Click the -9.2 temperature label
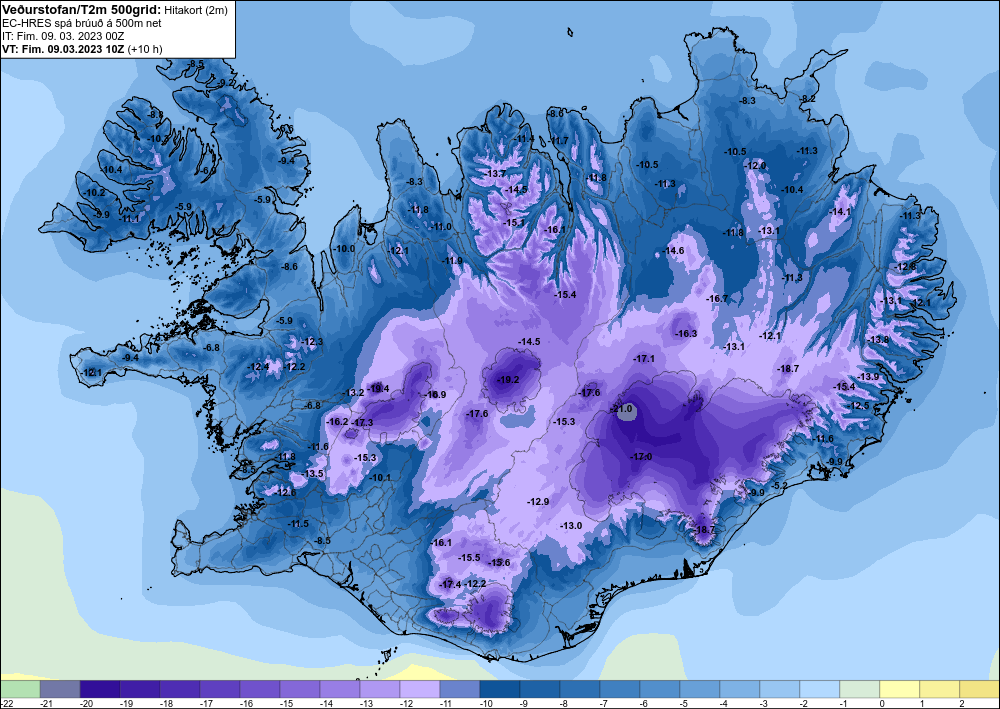 (x=226, y=83)
